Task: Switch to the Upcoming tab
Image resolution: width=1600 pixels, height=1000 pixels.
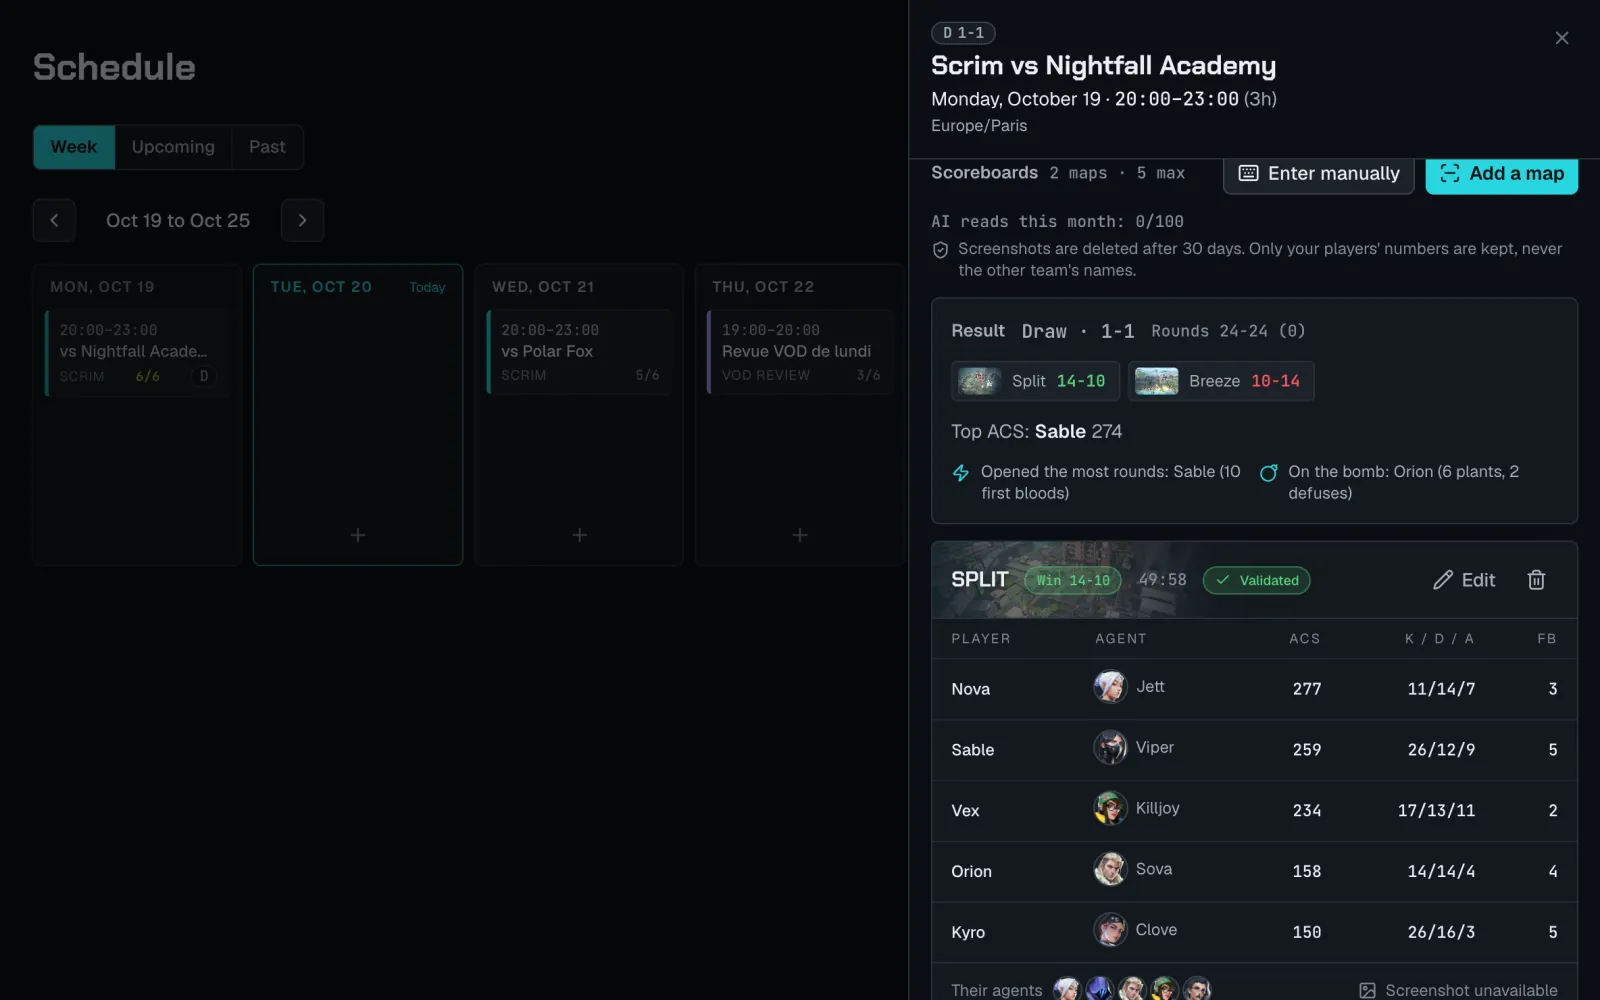Action: pos(173,147)
